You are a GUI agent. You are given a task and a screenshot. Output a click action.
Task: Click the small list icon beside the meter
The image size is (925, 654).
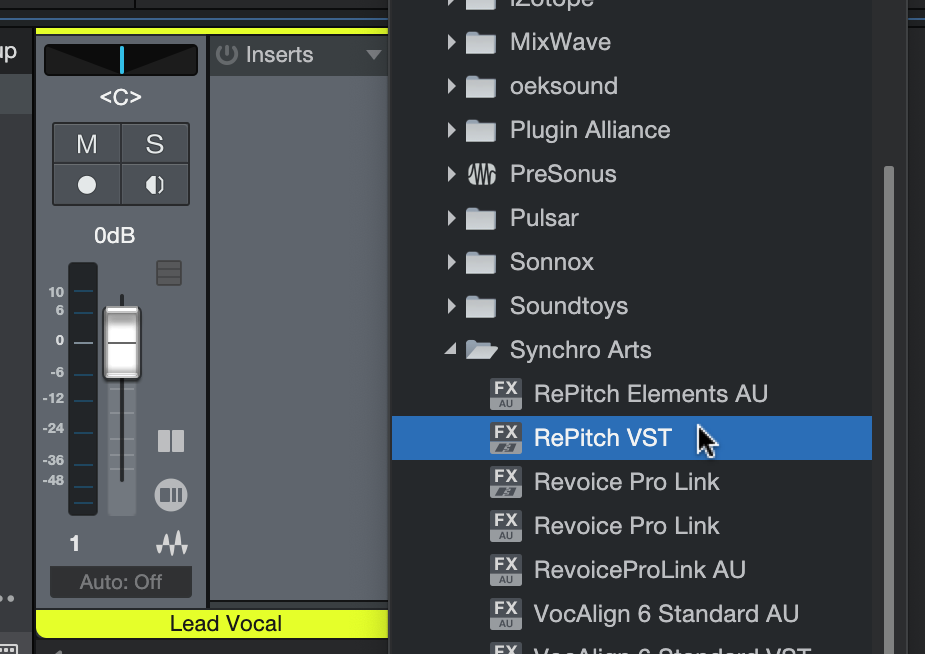tap(169, 273)
